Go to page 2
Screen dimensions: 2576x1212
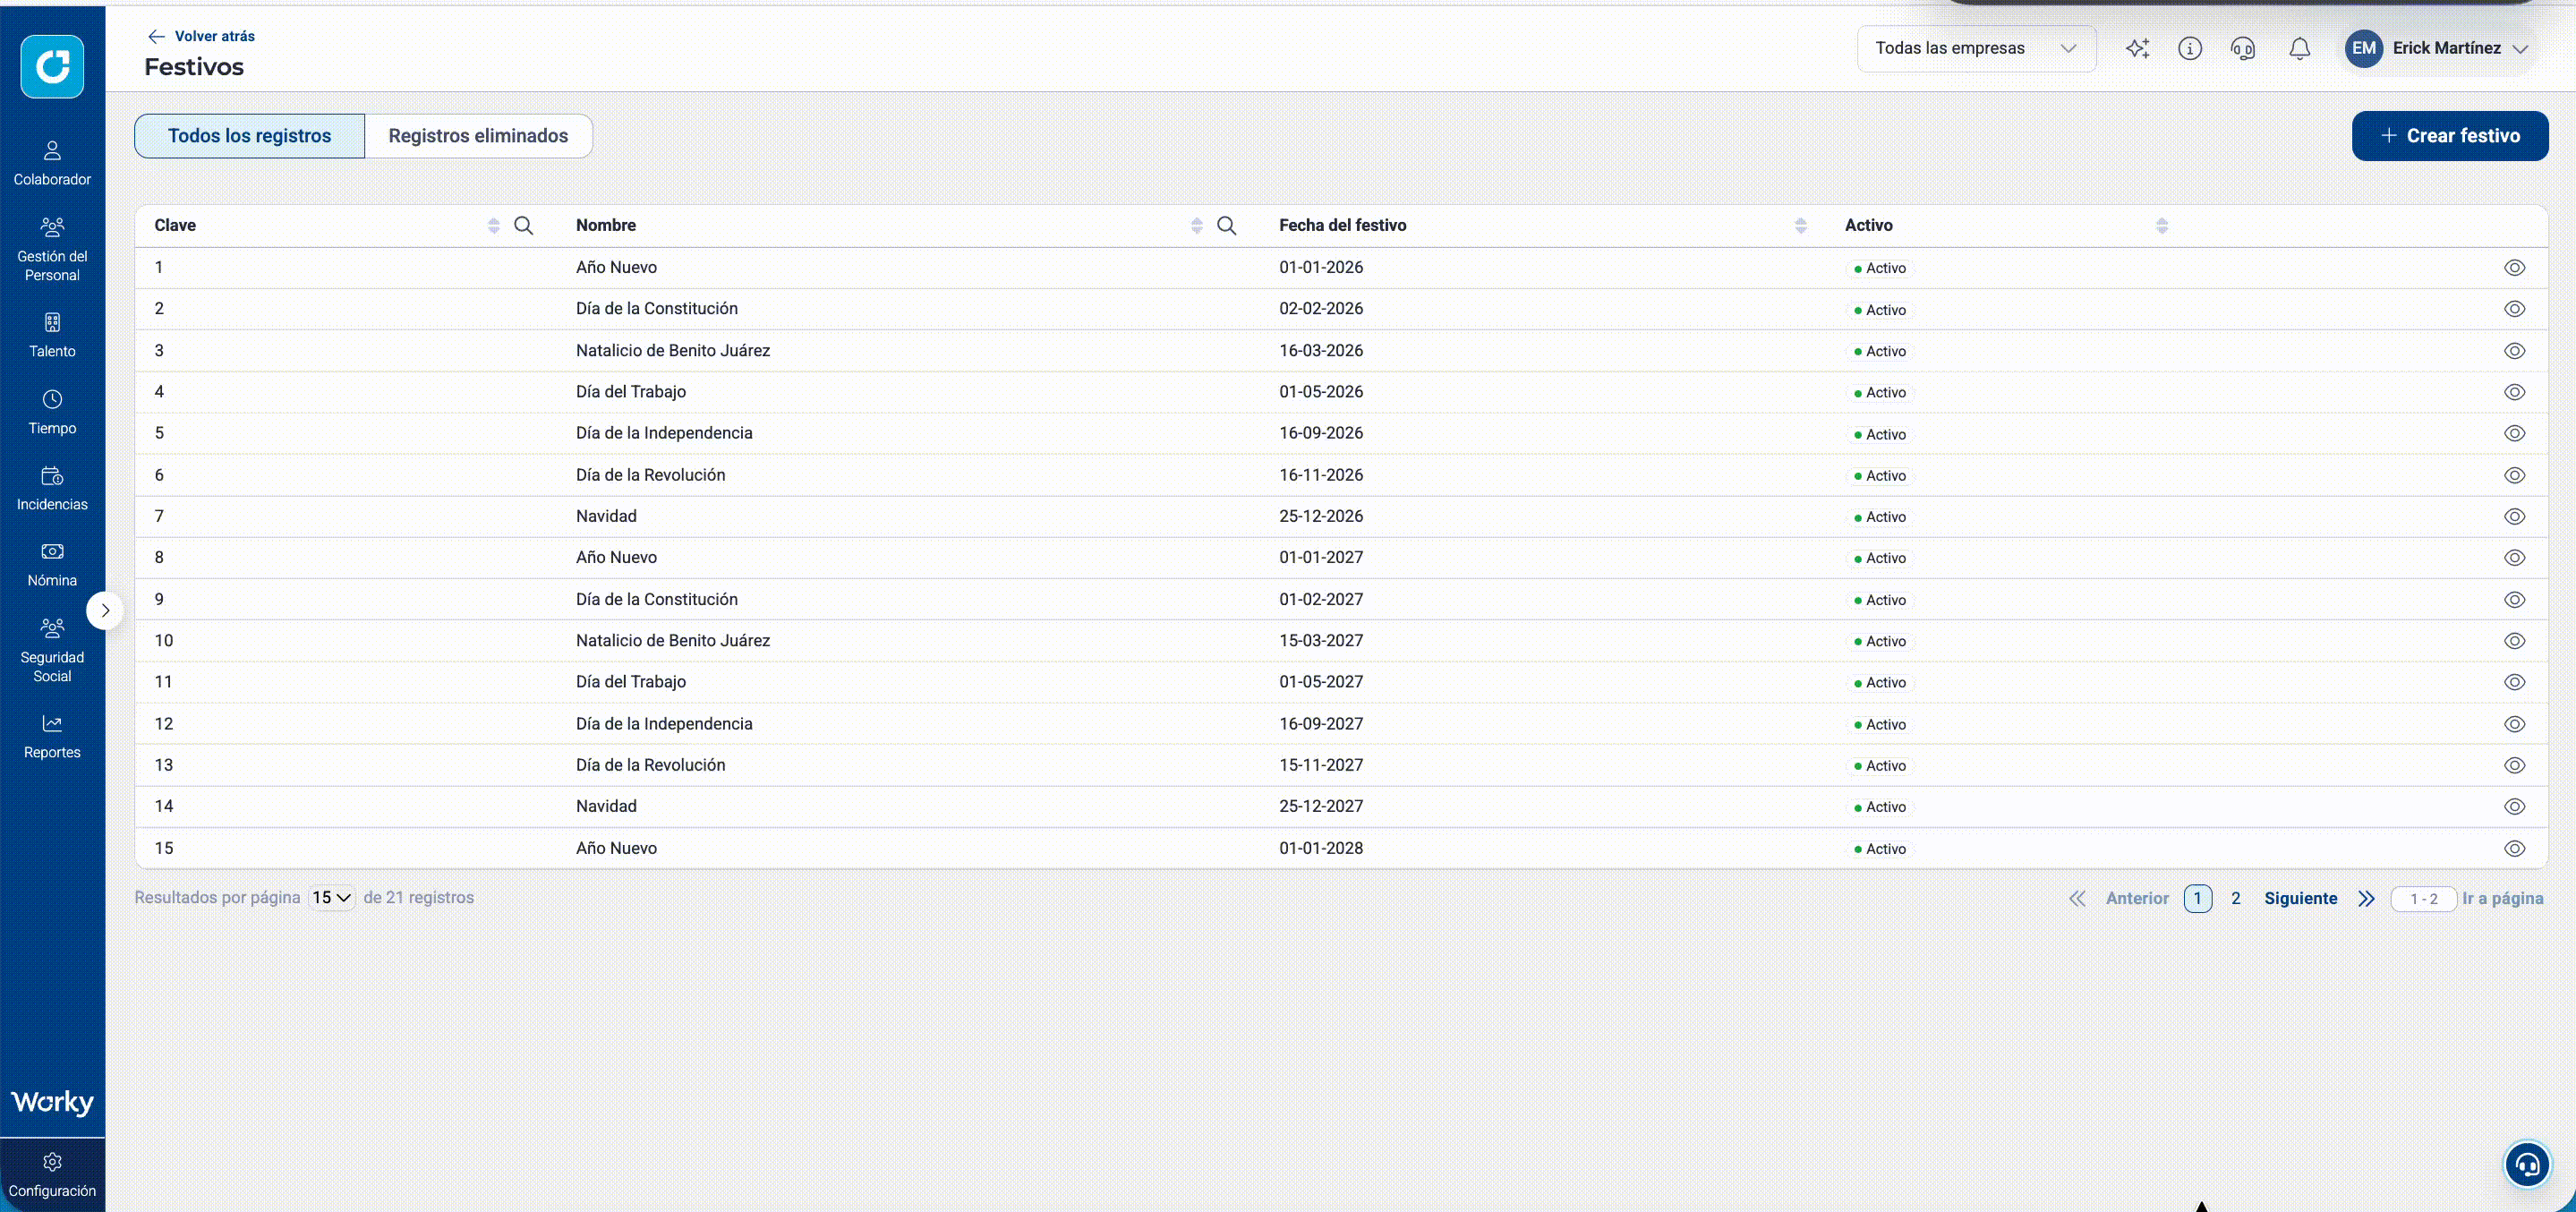click(2235, 898)
